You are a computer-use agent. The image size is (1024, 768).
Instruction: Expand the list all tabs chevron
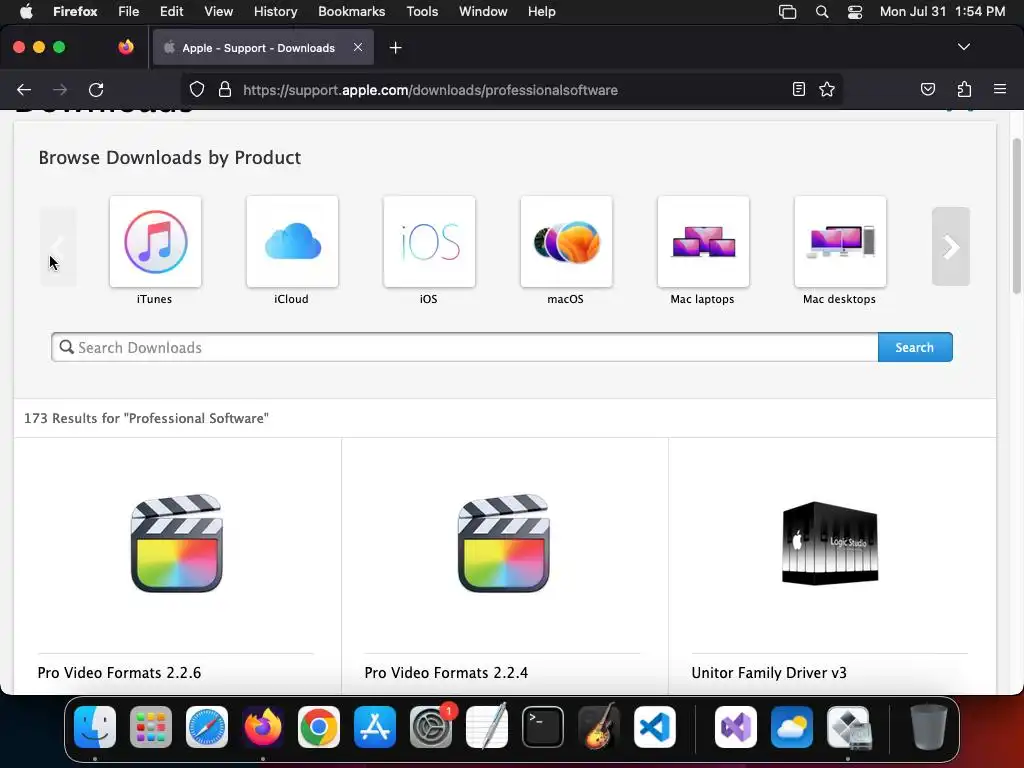964,47
